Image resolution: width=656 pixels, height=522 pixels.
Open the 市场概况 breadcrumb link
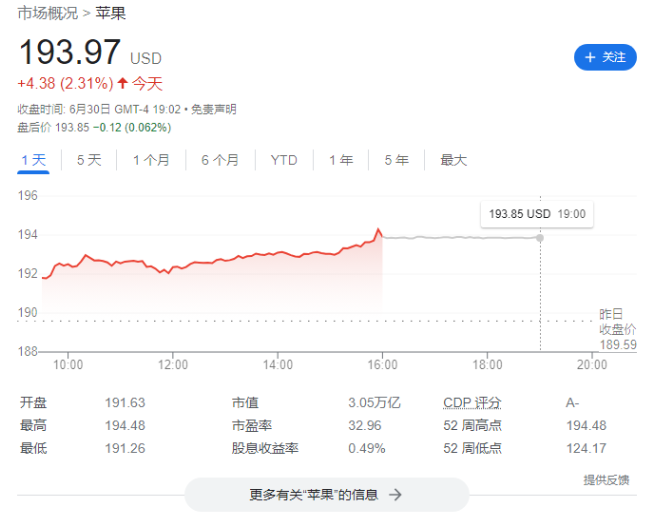click(48, 13)
